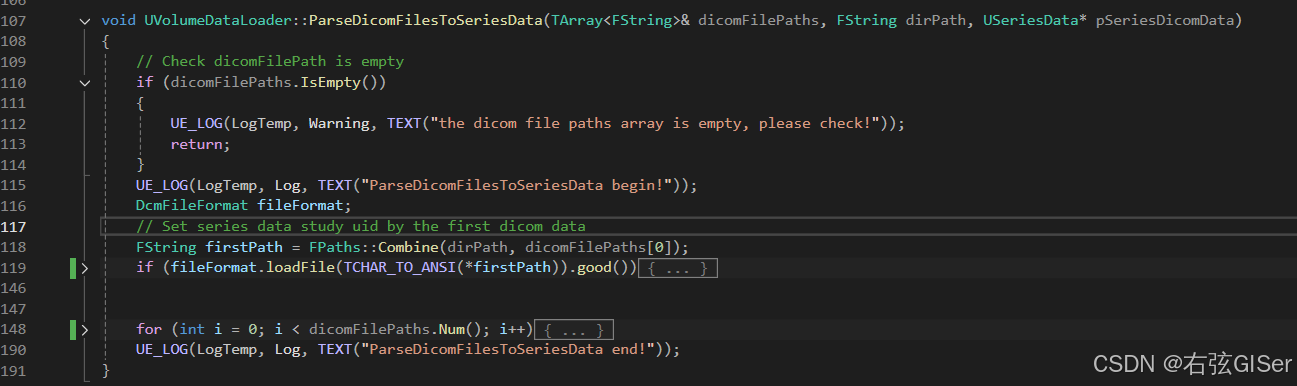
Task: Collapse the if IsEmpty block at line 110
Action: 84,83
